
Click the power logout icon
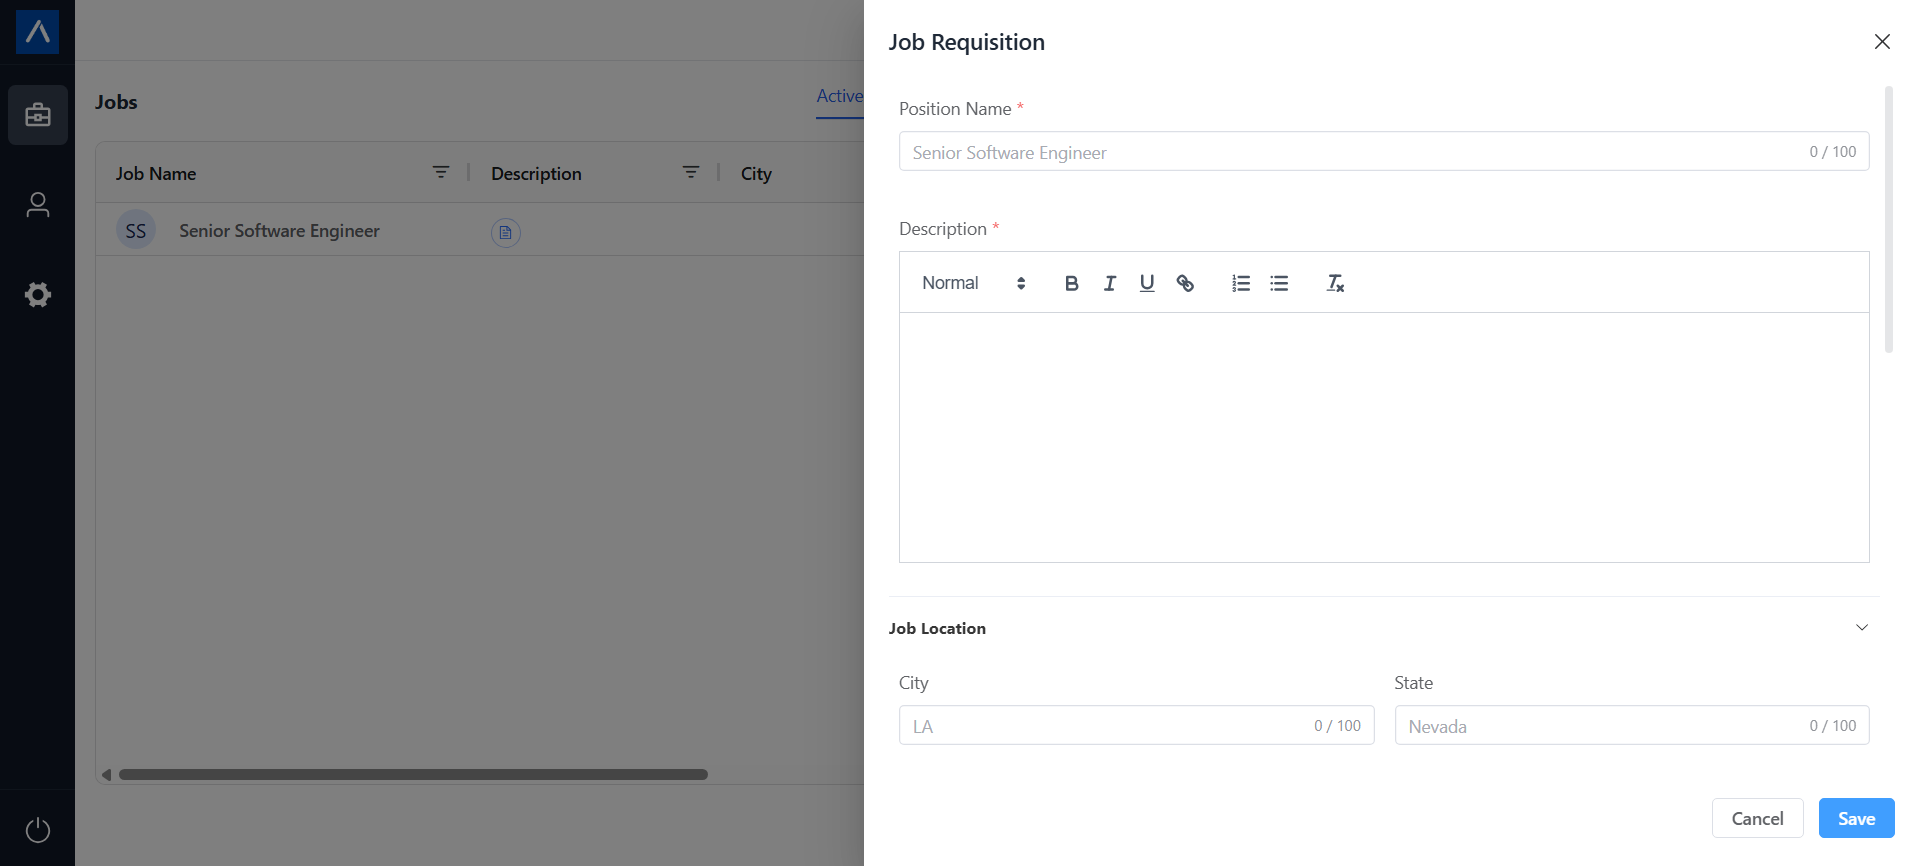pyautogui.click(x=38, y=830)
